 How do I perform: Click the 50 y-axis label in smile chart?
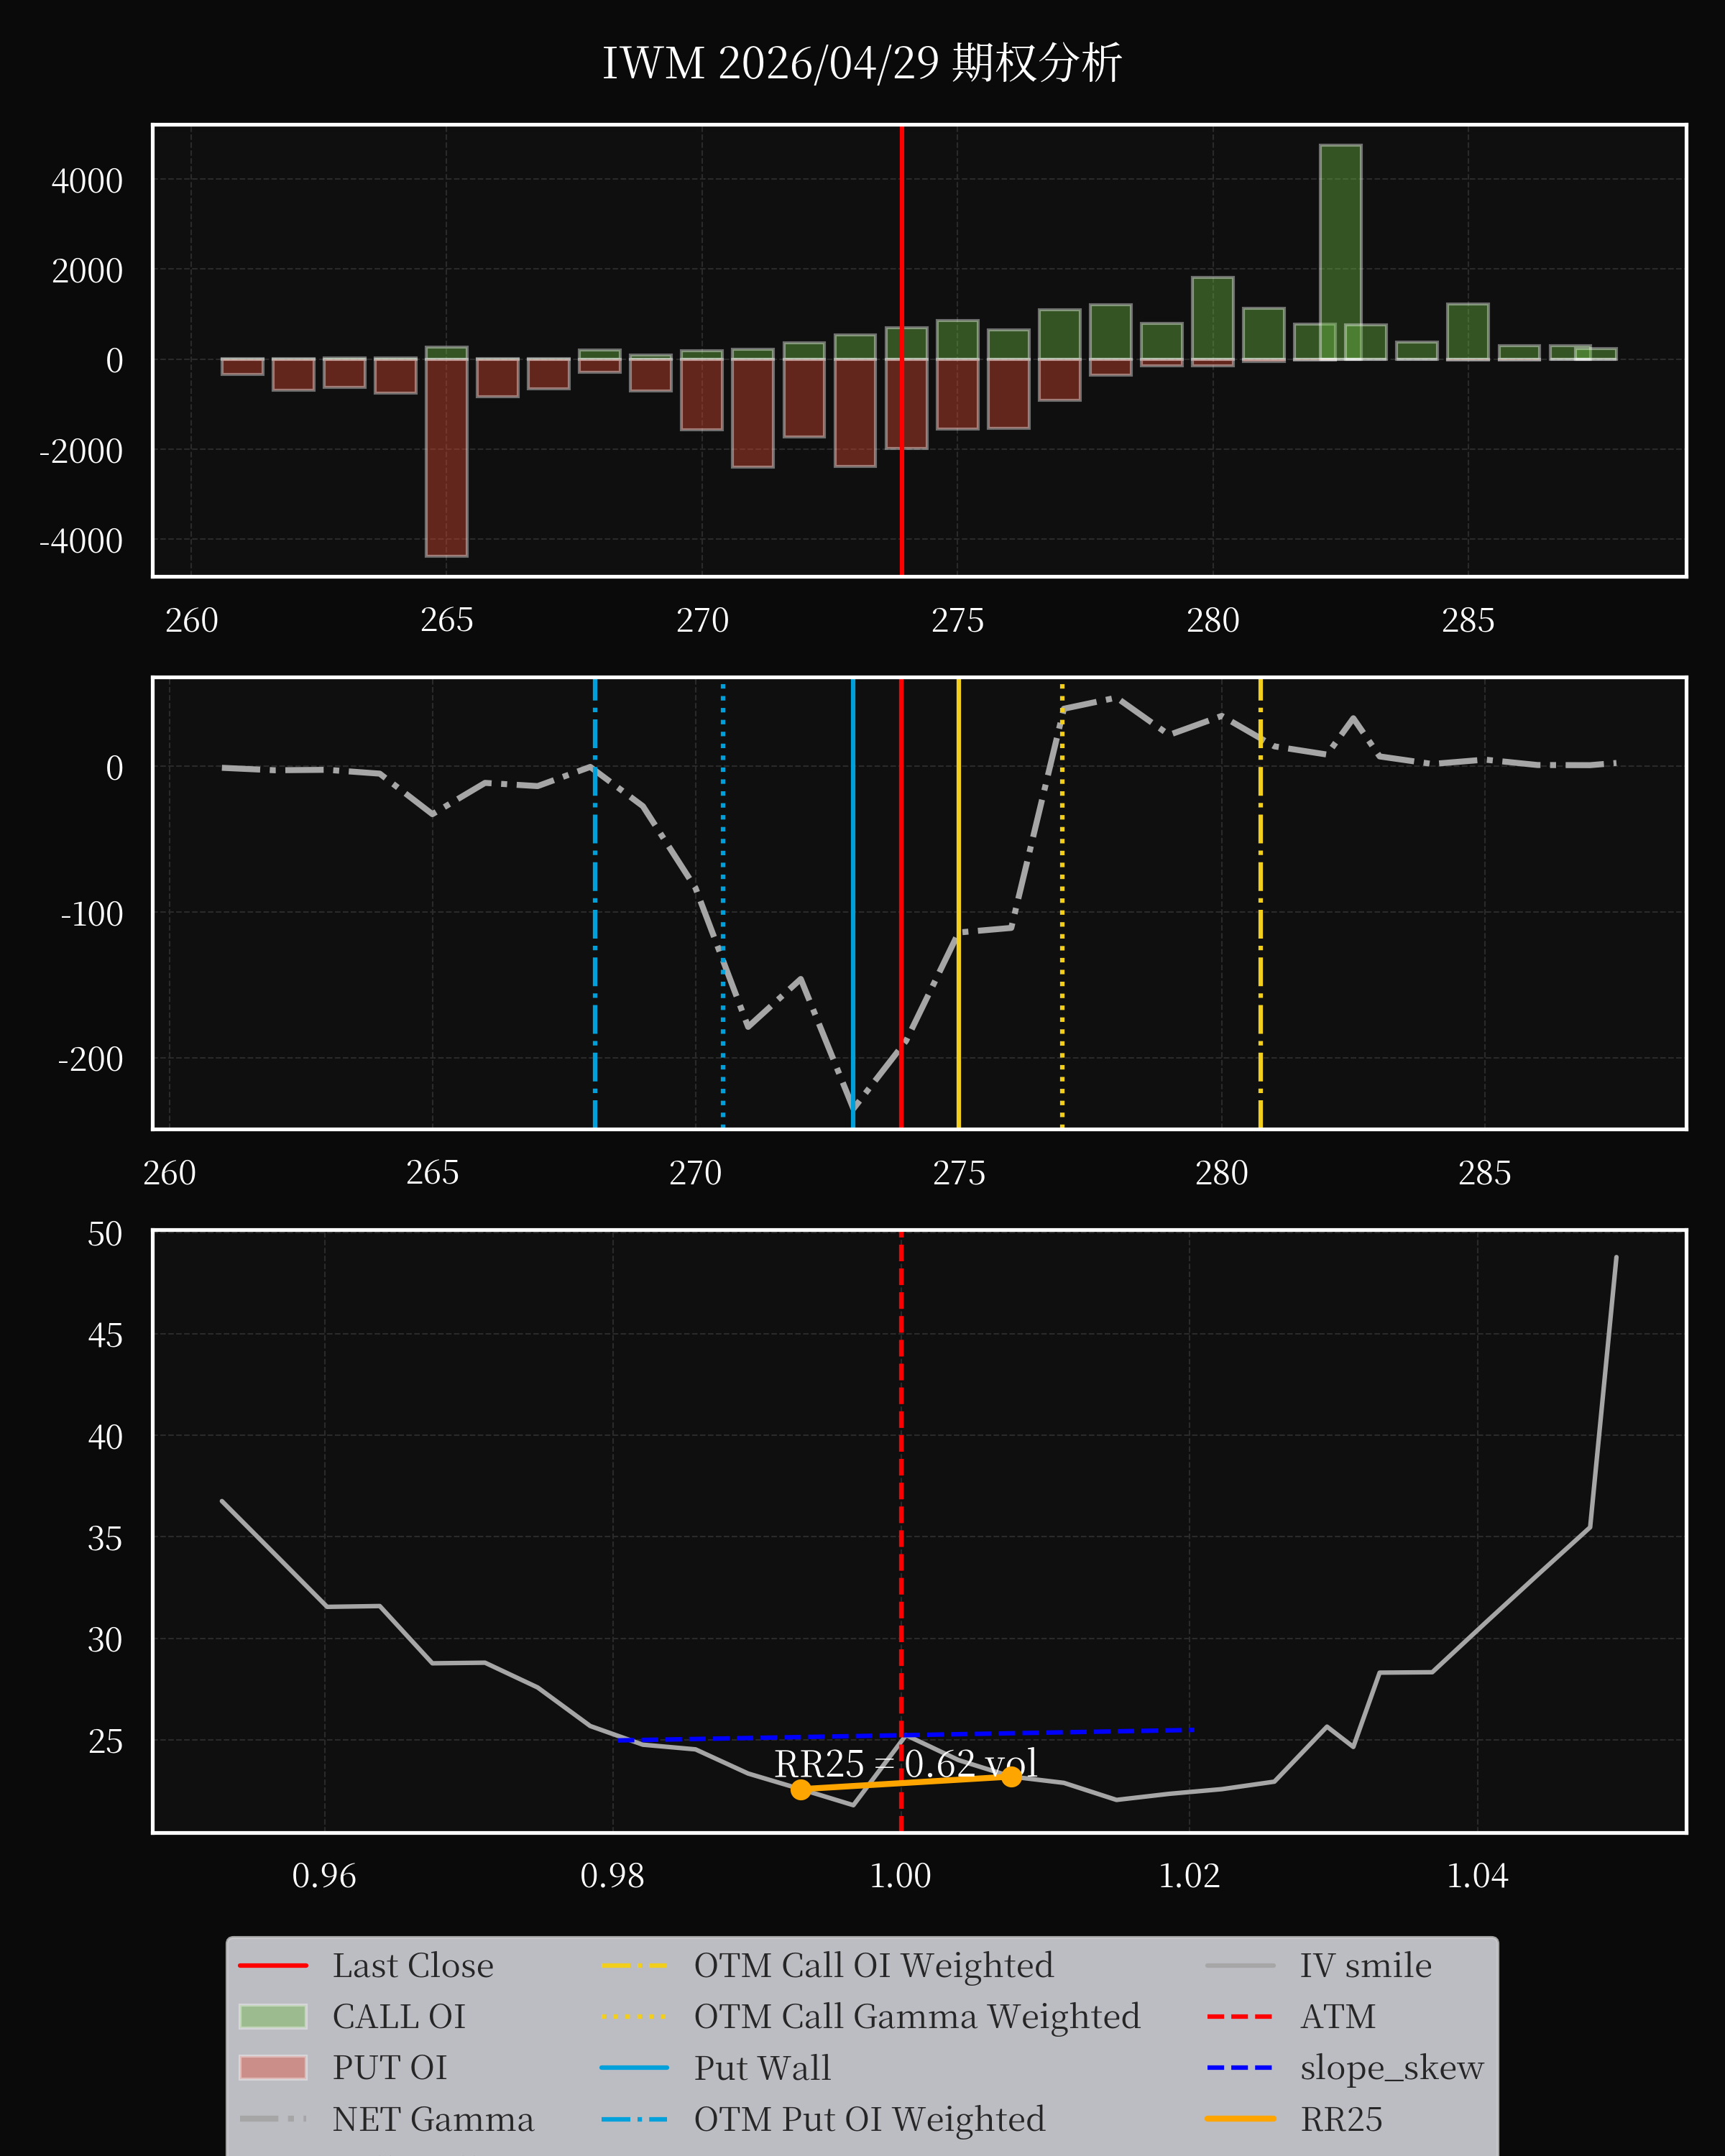tap(105, 1233)
